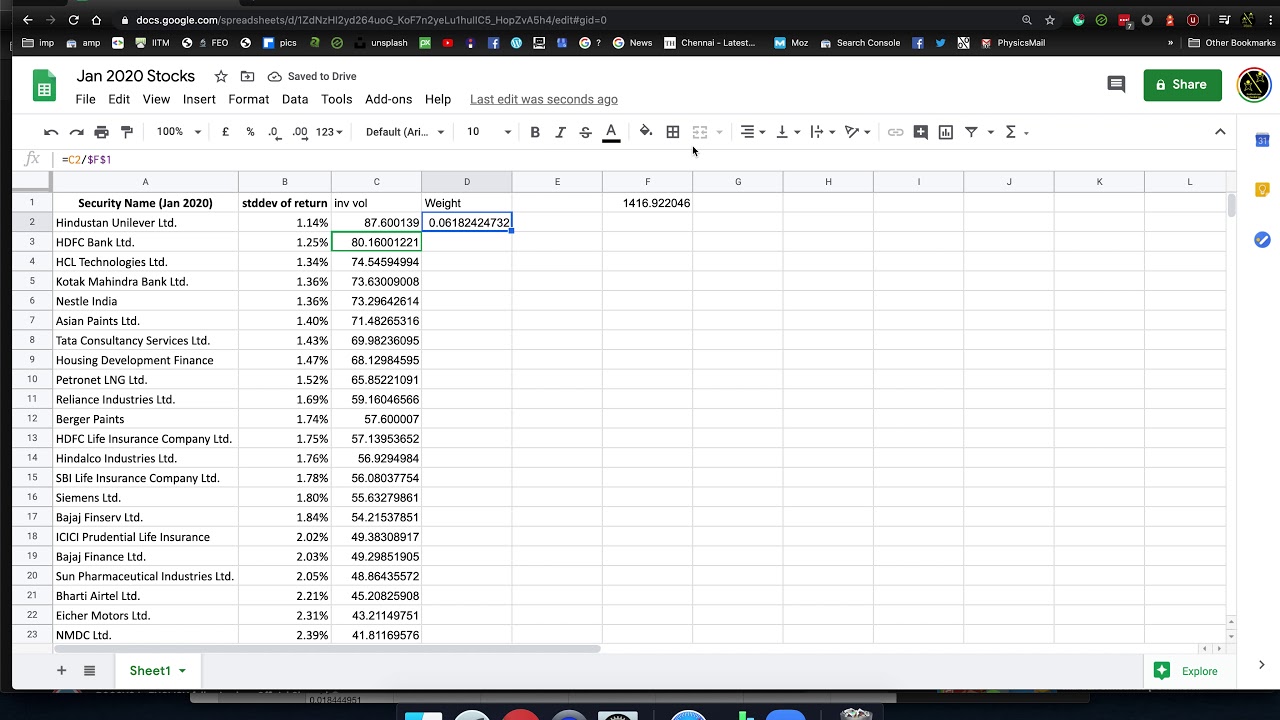Open the font family dropdown

click(405, 132)
